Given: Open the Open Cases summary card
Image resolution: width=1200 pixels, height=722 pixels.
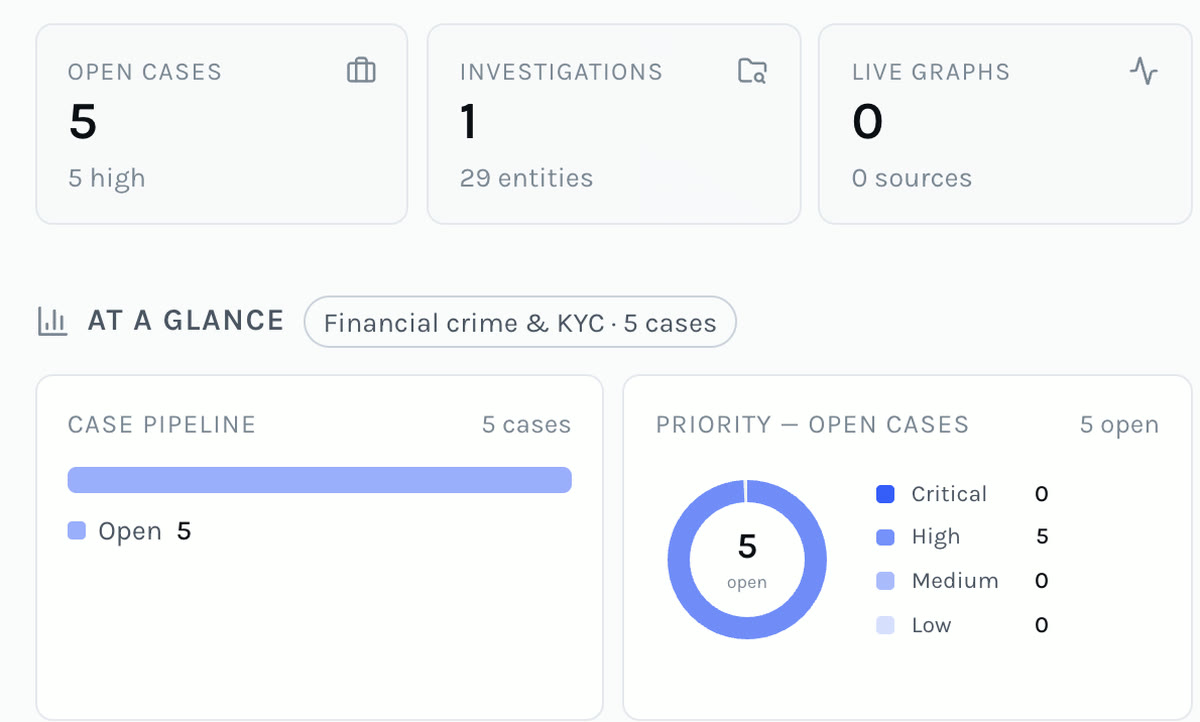Looking at the screenshot, I should 222,124.
